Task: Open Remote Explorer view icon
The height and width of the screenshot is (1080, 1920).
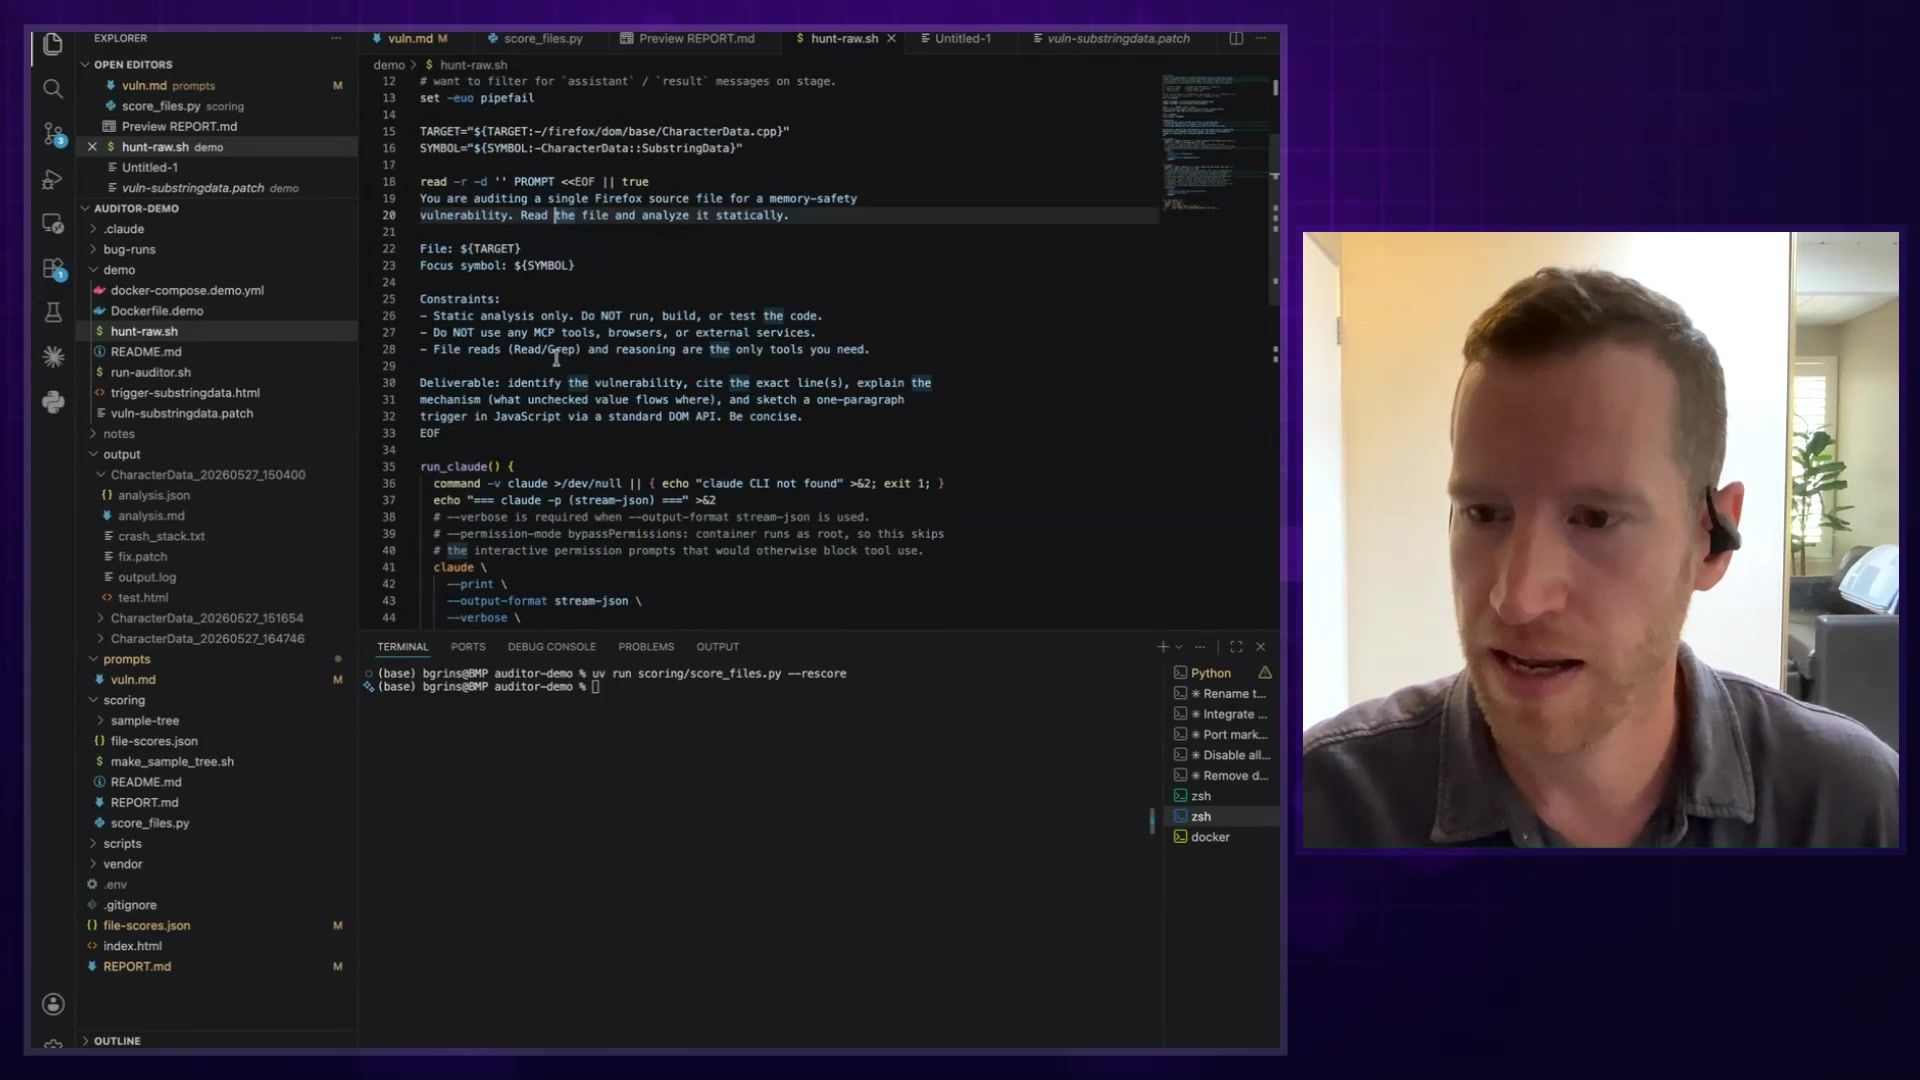Action: tap(53, 223)
